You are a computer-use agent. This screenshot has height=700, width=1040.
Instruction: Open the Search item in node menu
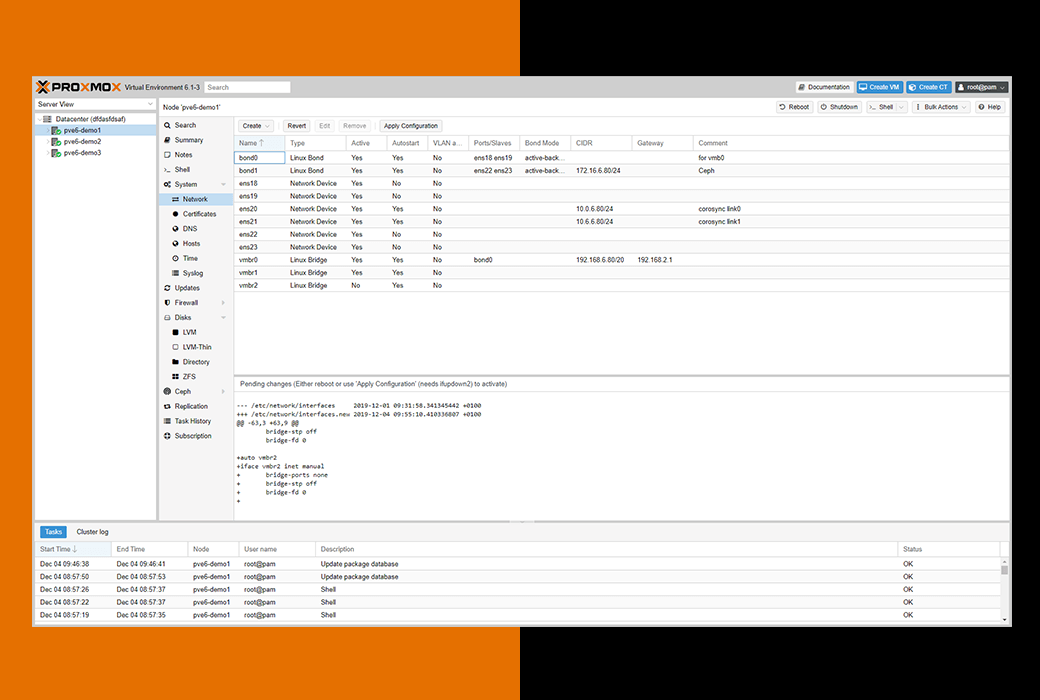pyautogui.click(x=185, y=125)
